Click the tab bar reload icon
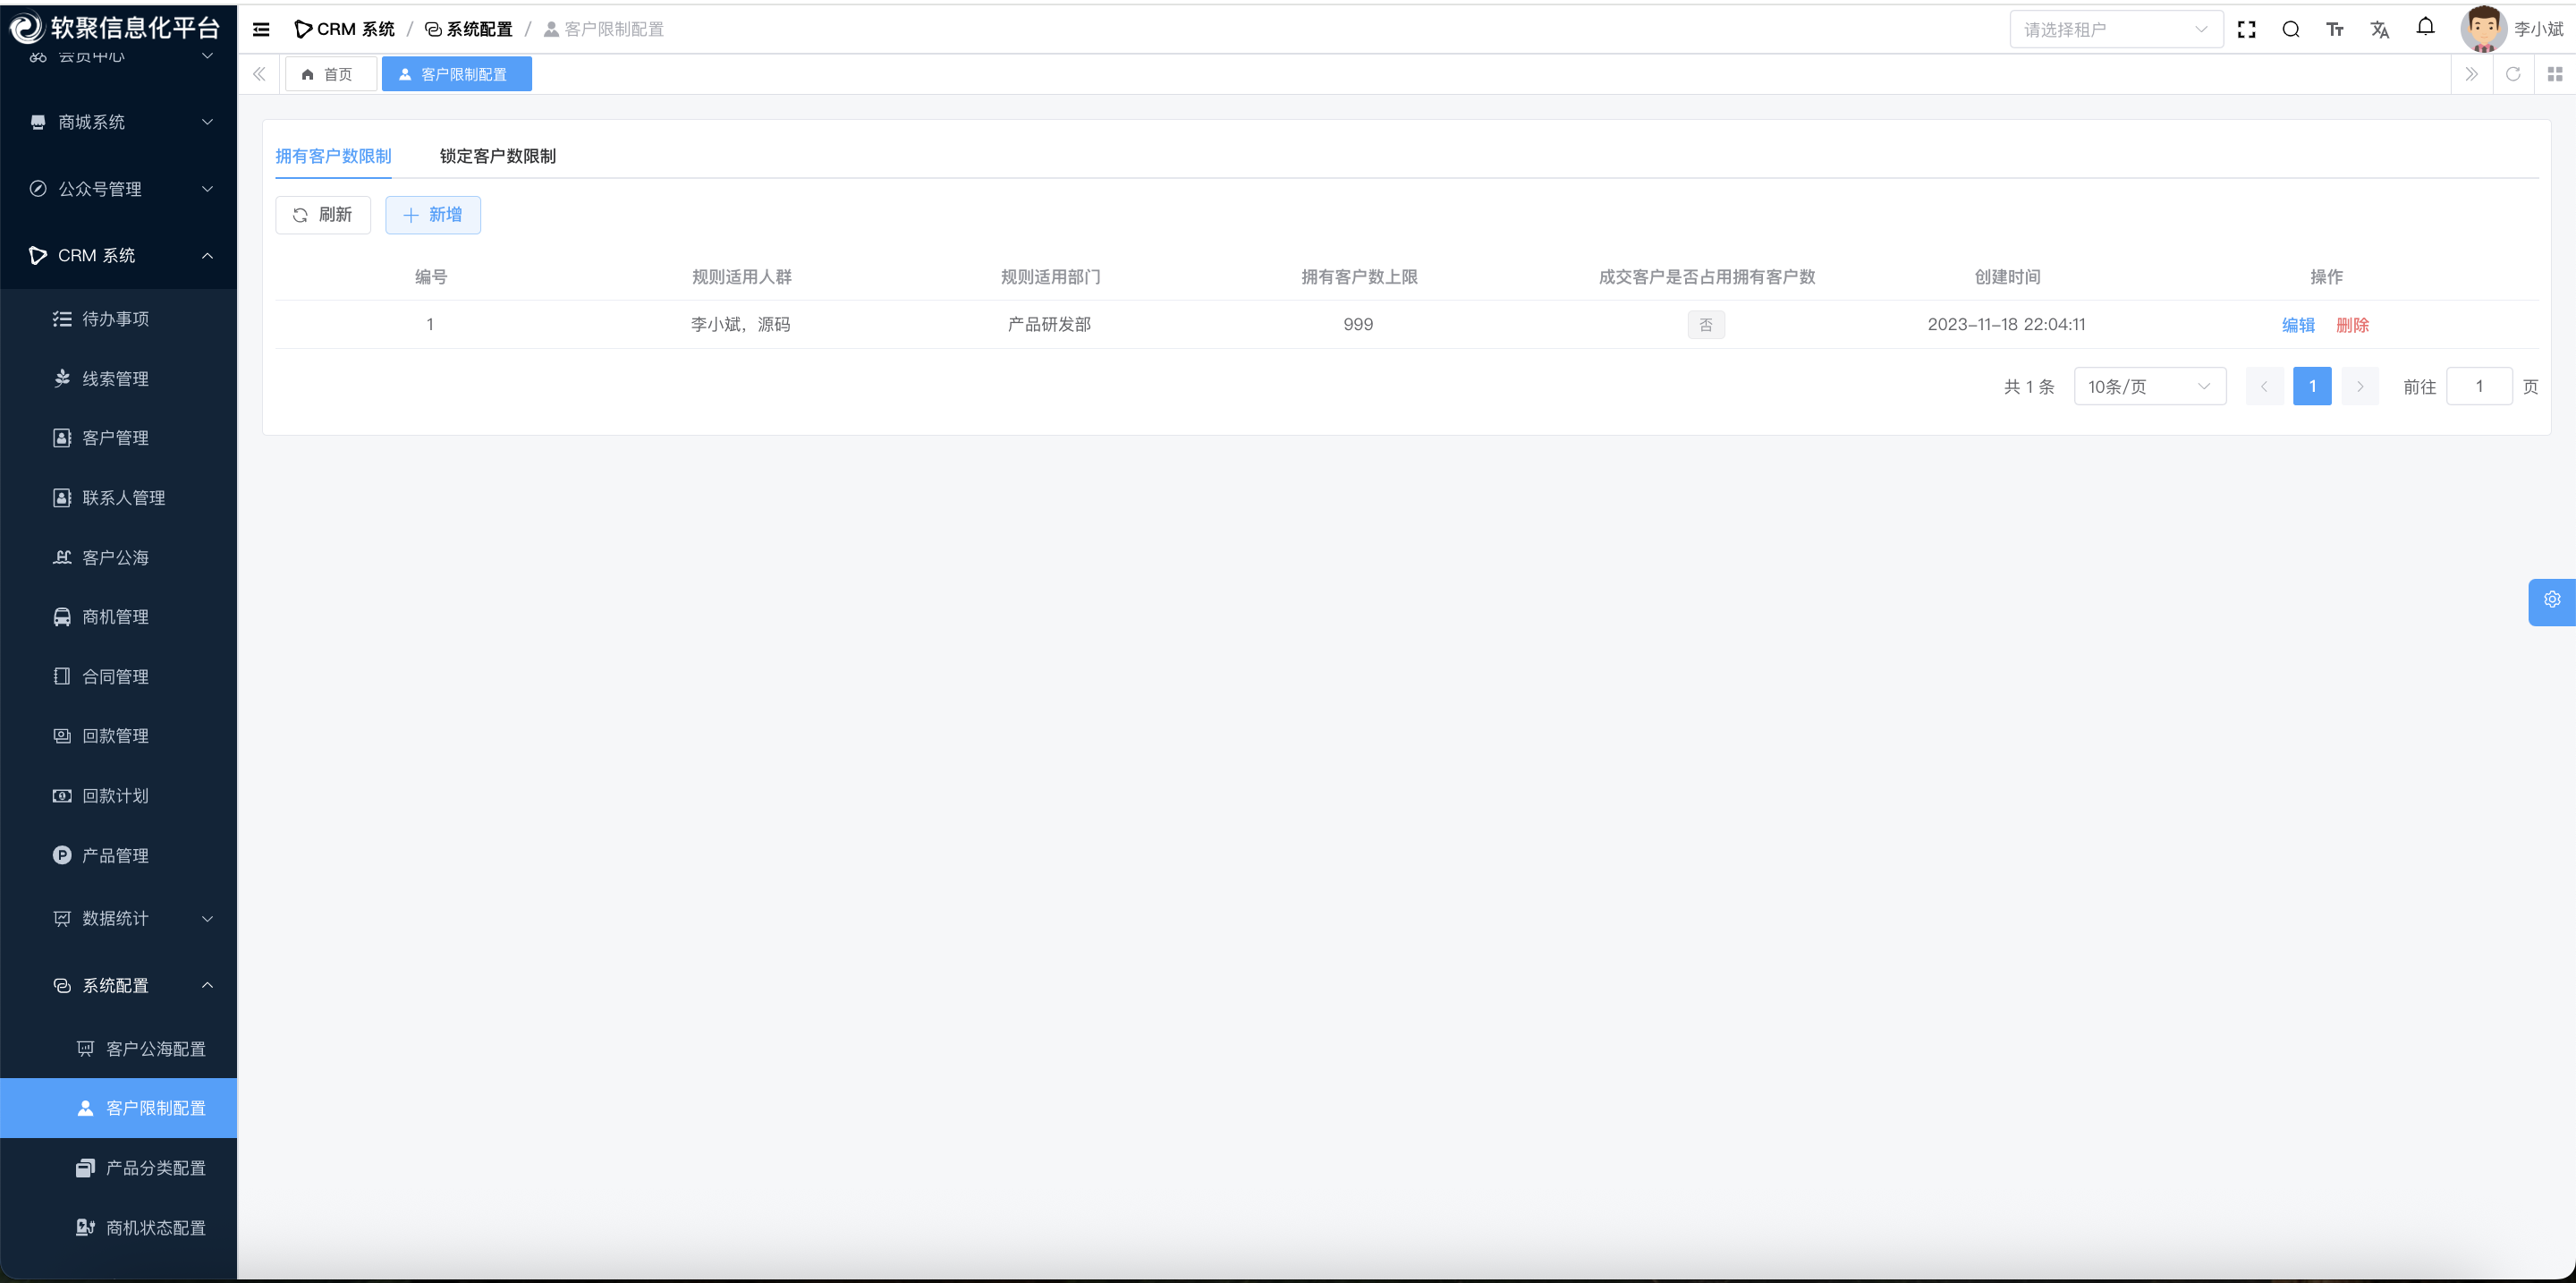This screenshot has width=2576, height=1283. (2513, 74)
